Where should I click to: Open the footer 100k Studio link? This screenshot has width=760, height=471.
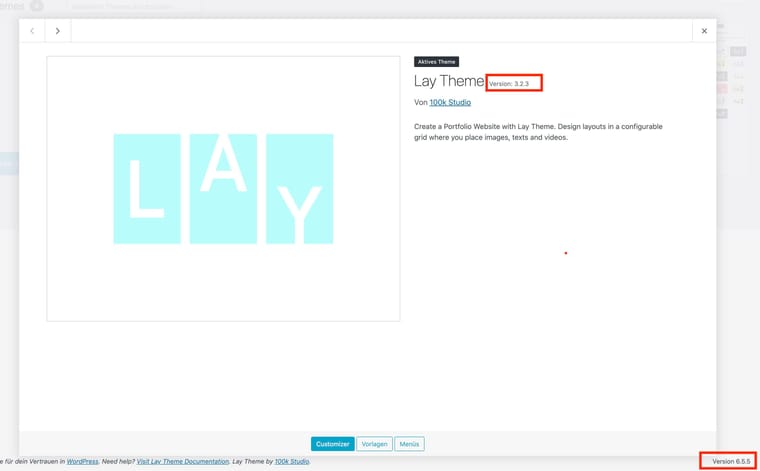tap(292, 462)
